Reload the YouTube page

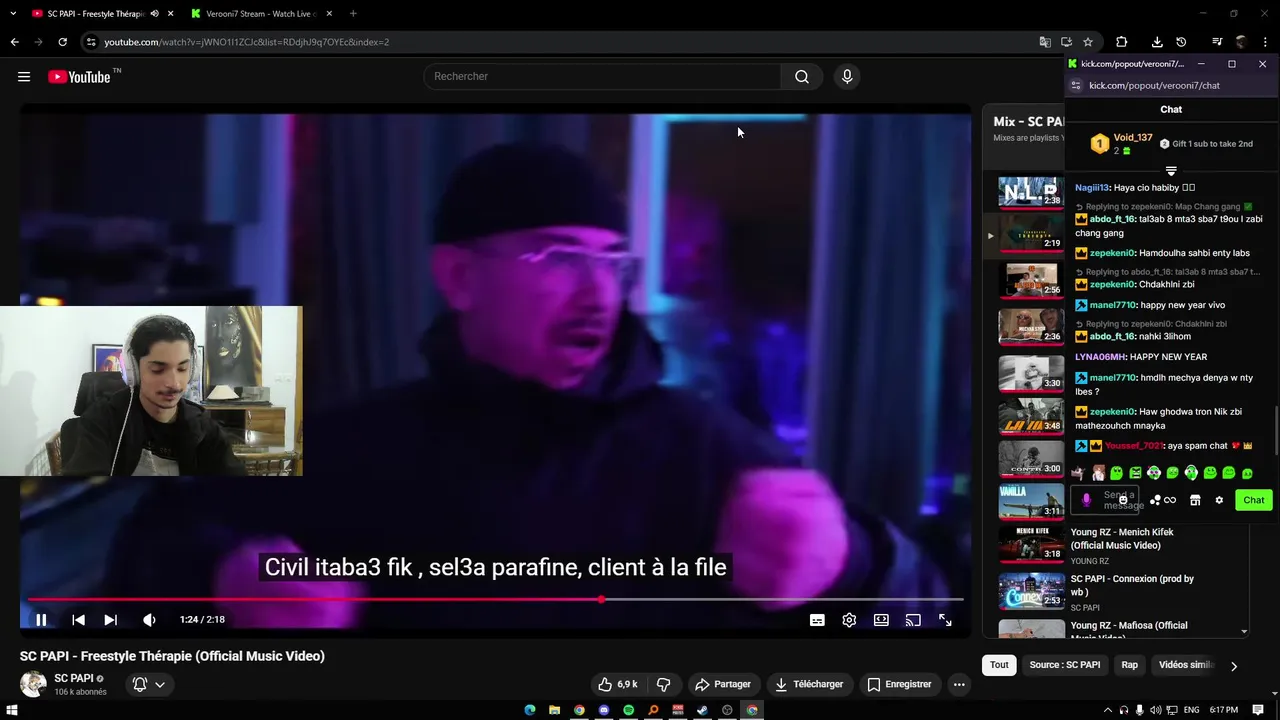(62, 42)
